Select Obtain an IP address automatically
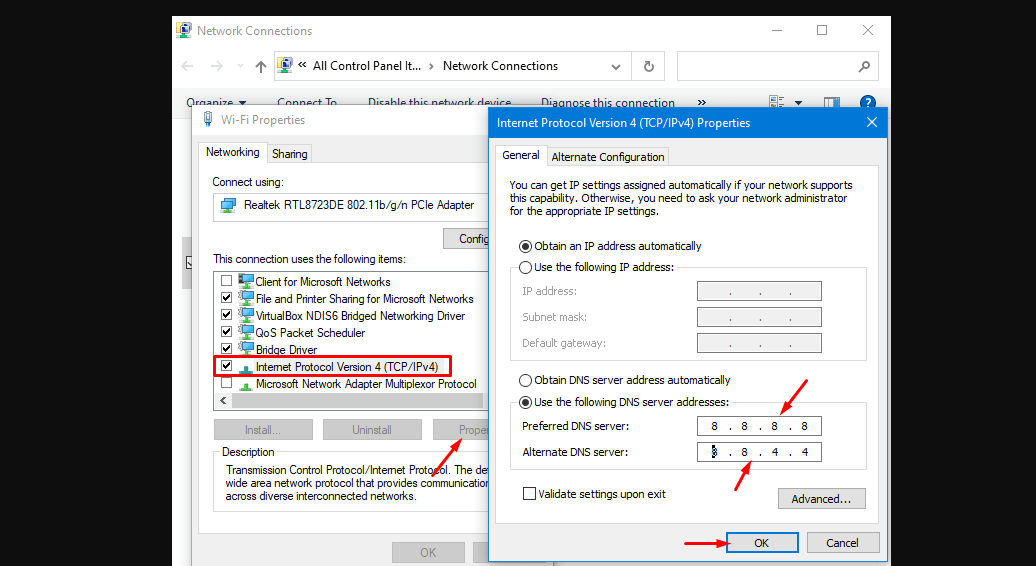This screenshot has height=566, width=1036. (x=525, y=246)
